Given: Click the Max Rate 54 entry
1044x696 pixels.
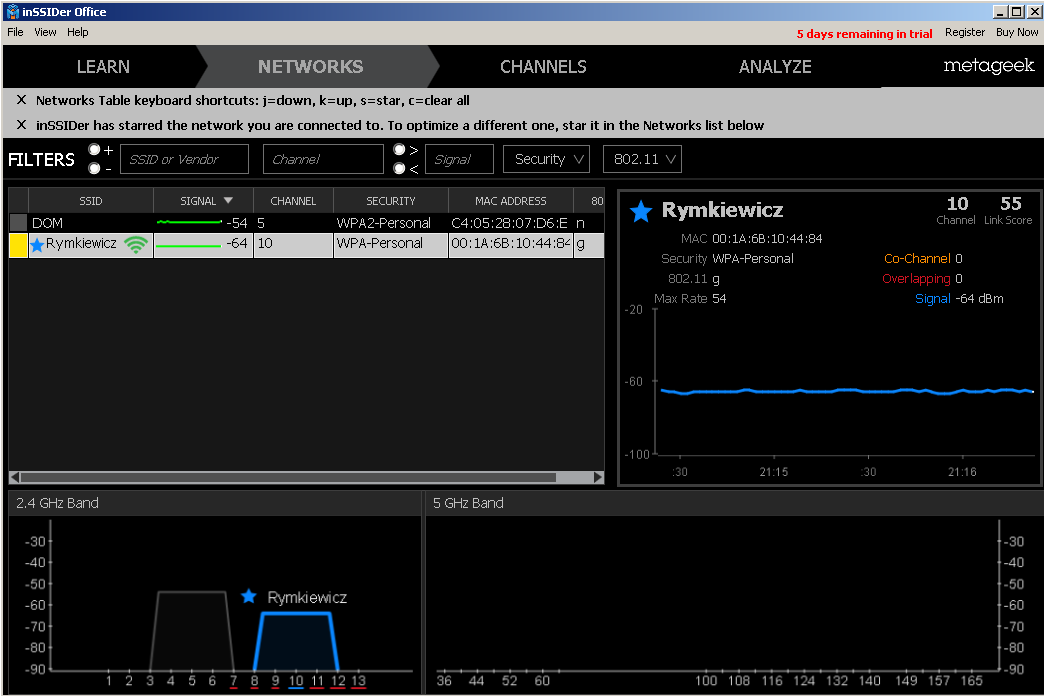Looking at the screenshot, I should 690,298.
